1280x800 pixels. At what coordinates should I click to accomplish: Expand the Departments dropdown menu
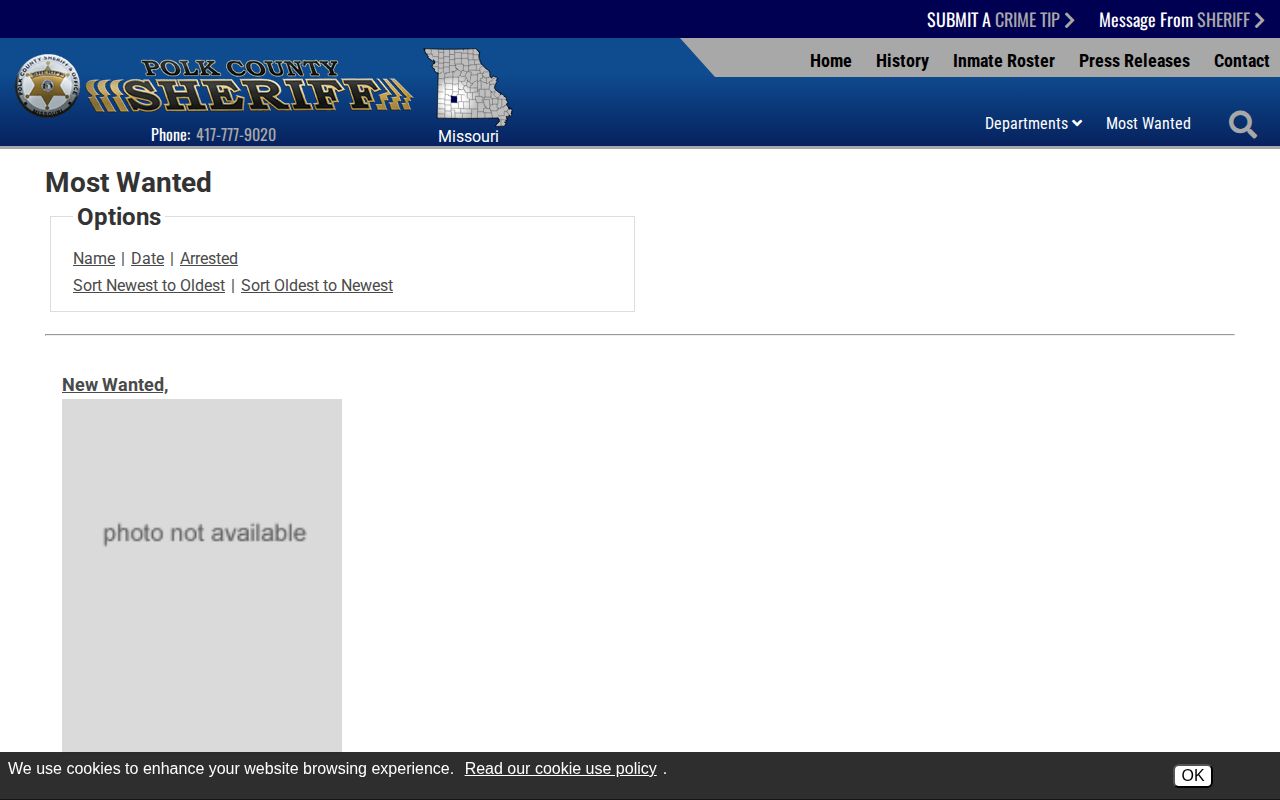[1033, 123]
